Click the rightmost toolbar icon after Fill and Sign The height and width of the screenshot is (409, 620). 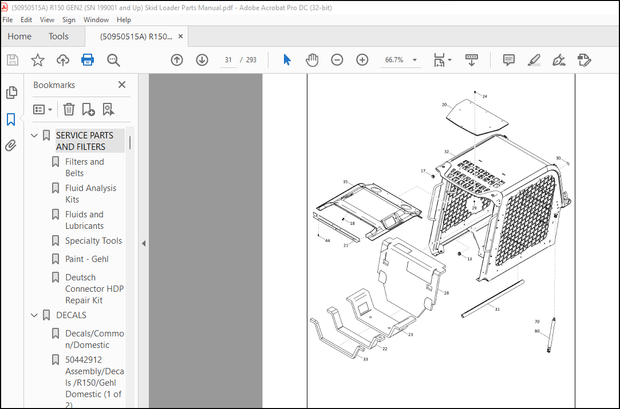tap(584, 60)
